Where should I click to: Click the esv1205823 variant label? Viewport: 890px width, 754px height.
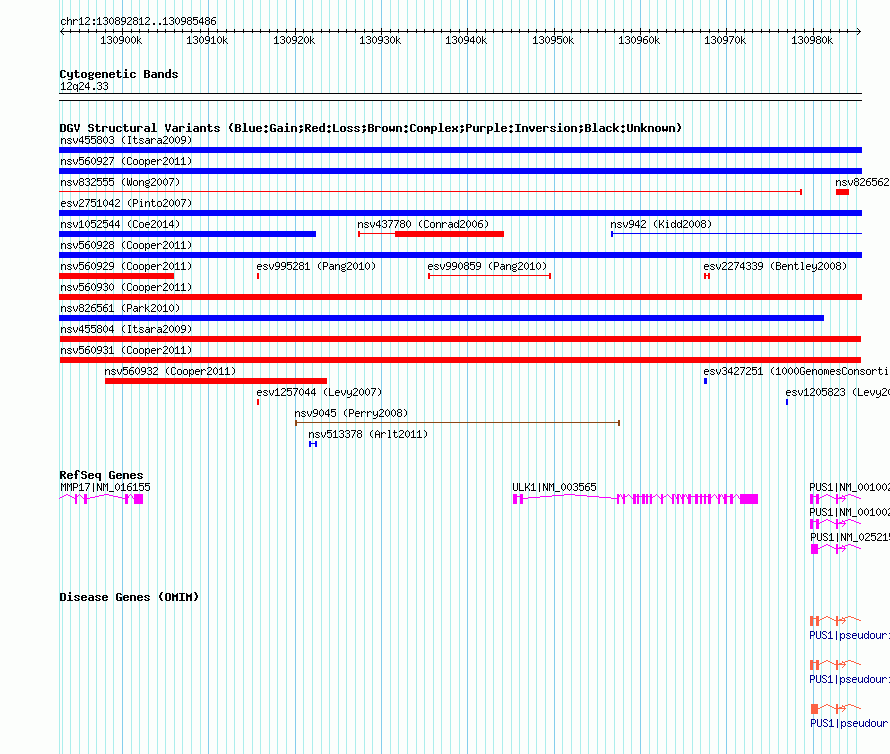coord(837,392)
